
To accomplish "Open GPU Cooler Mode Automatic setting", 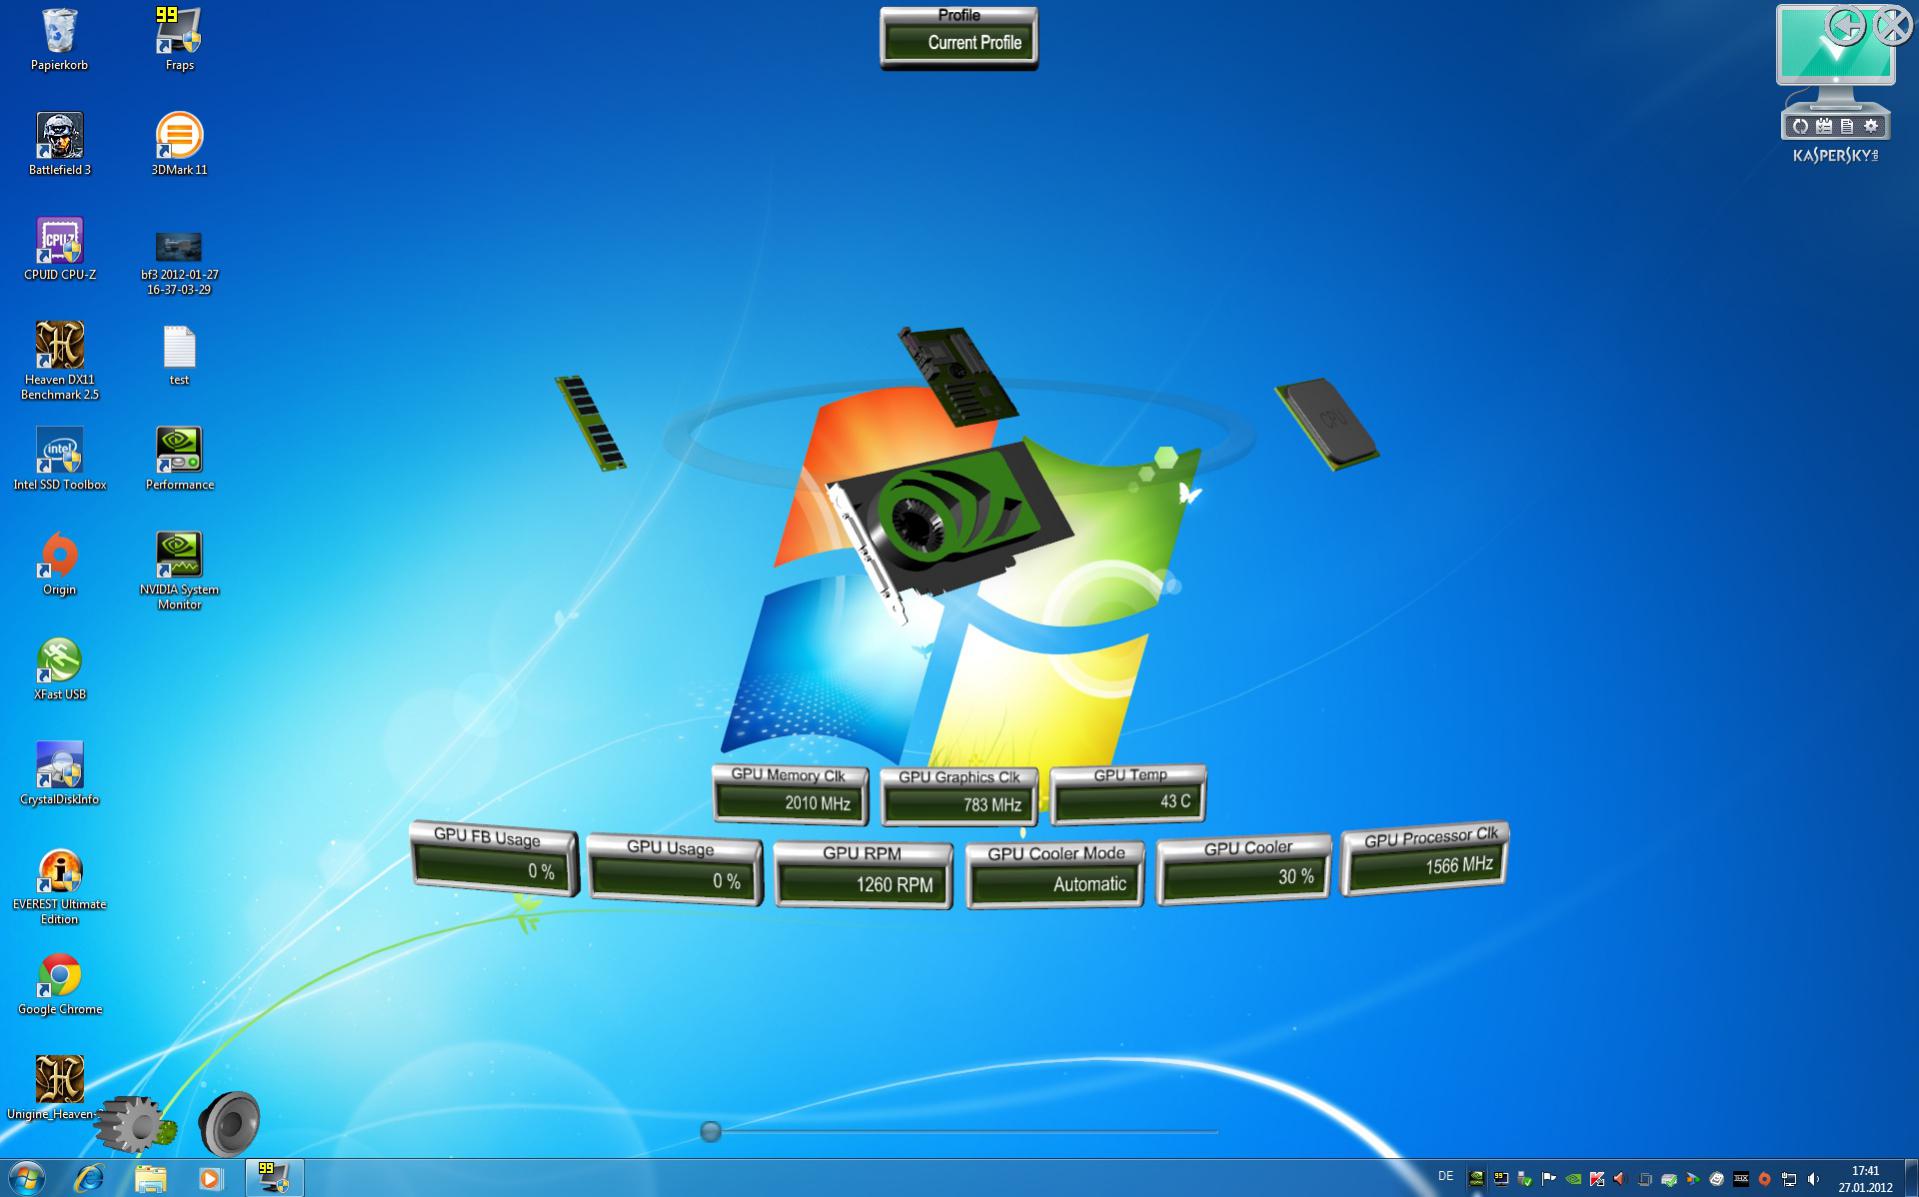I will (x=1055, y=875).
